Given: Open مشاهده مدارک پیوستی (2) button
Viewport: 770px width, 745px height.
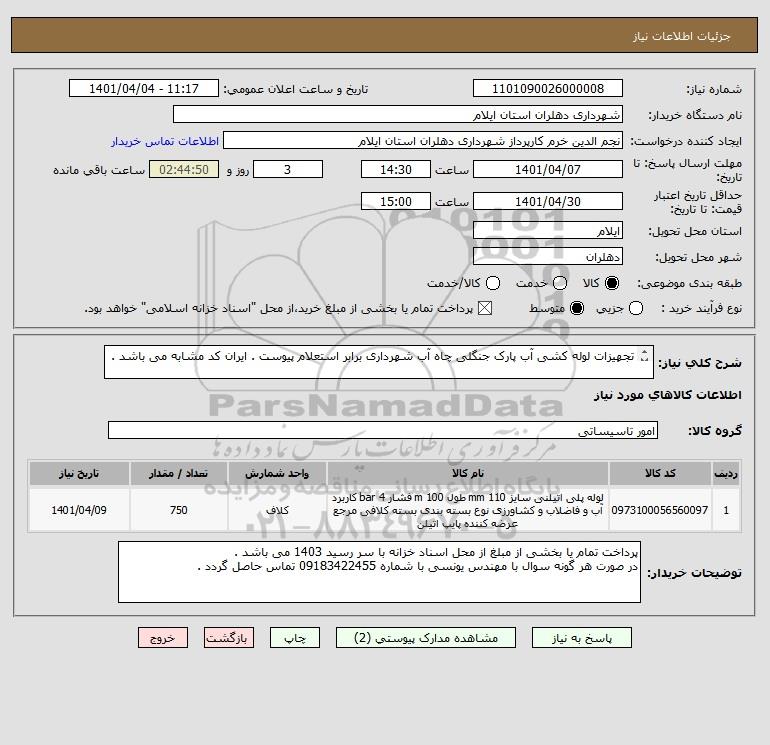Looking at the screenshot, I should click(426, 637).
